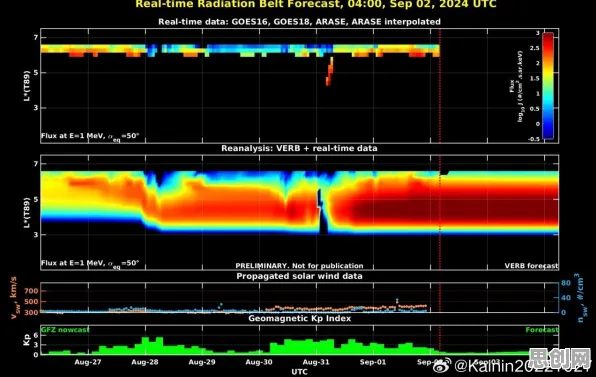Click the 'Reanalysis: VERB + real-time data' heading
The width and height of the screenshot is (596, 377).
(x=299, y=148)
